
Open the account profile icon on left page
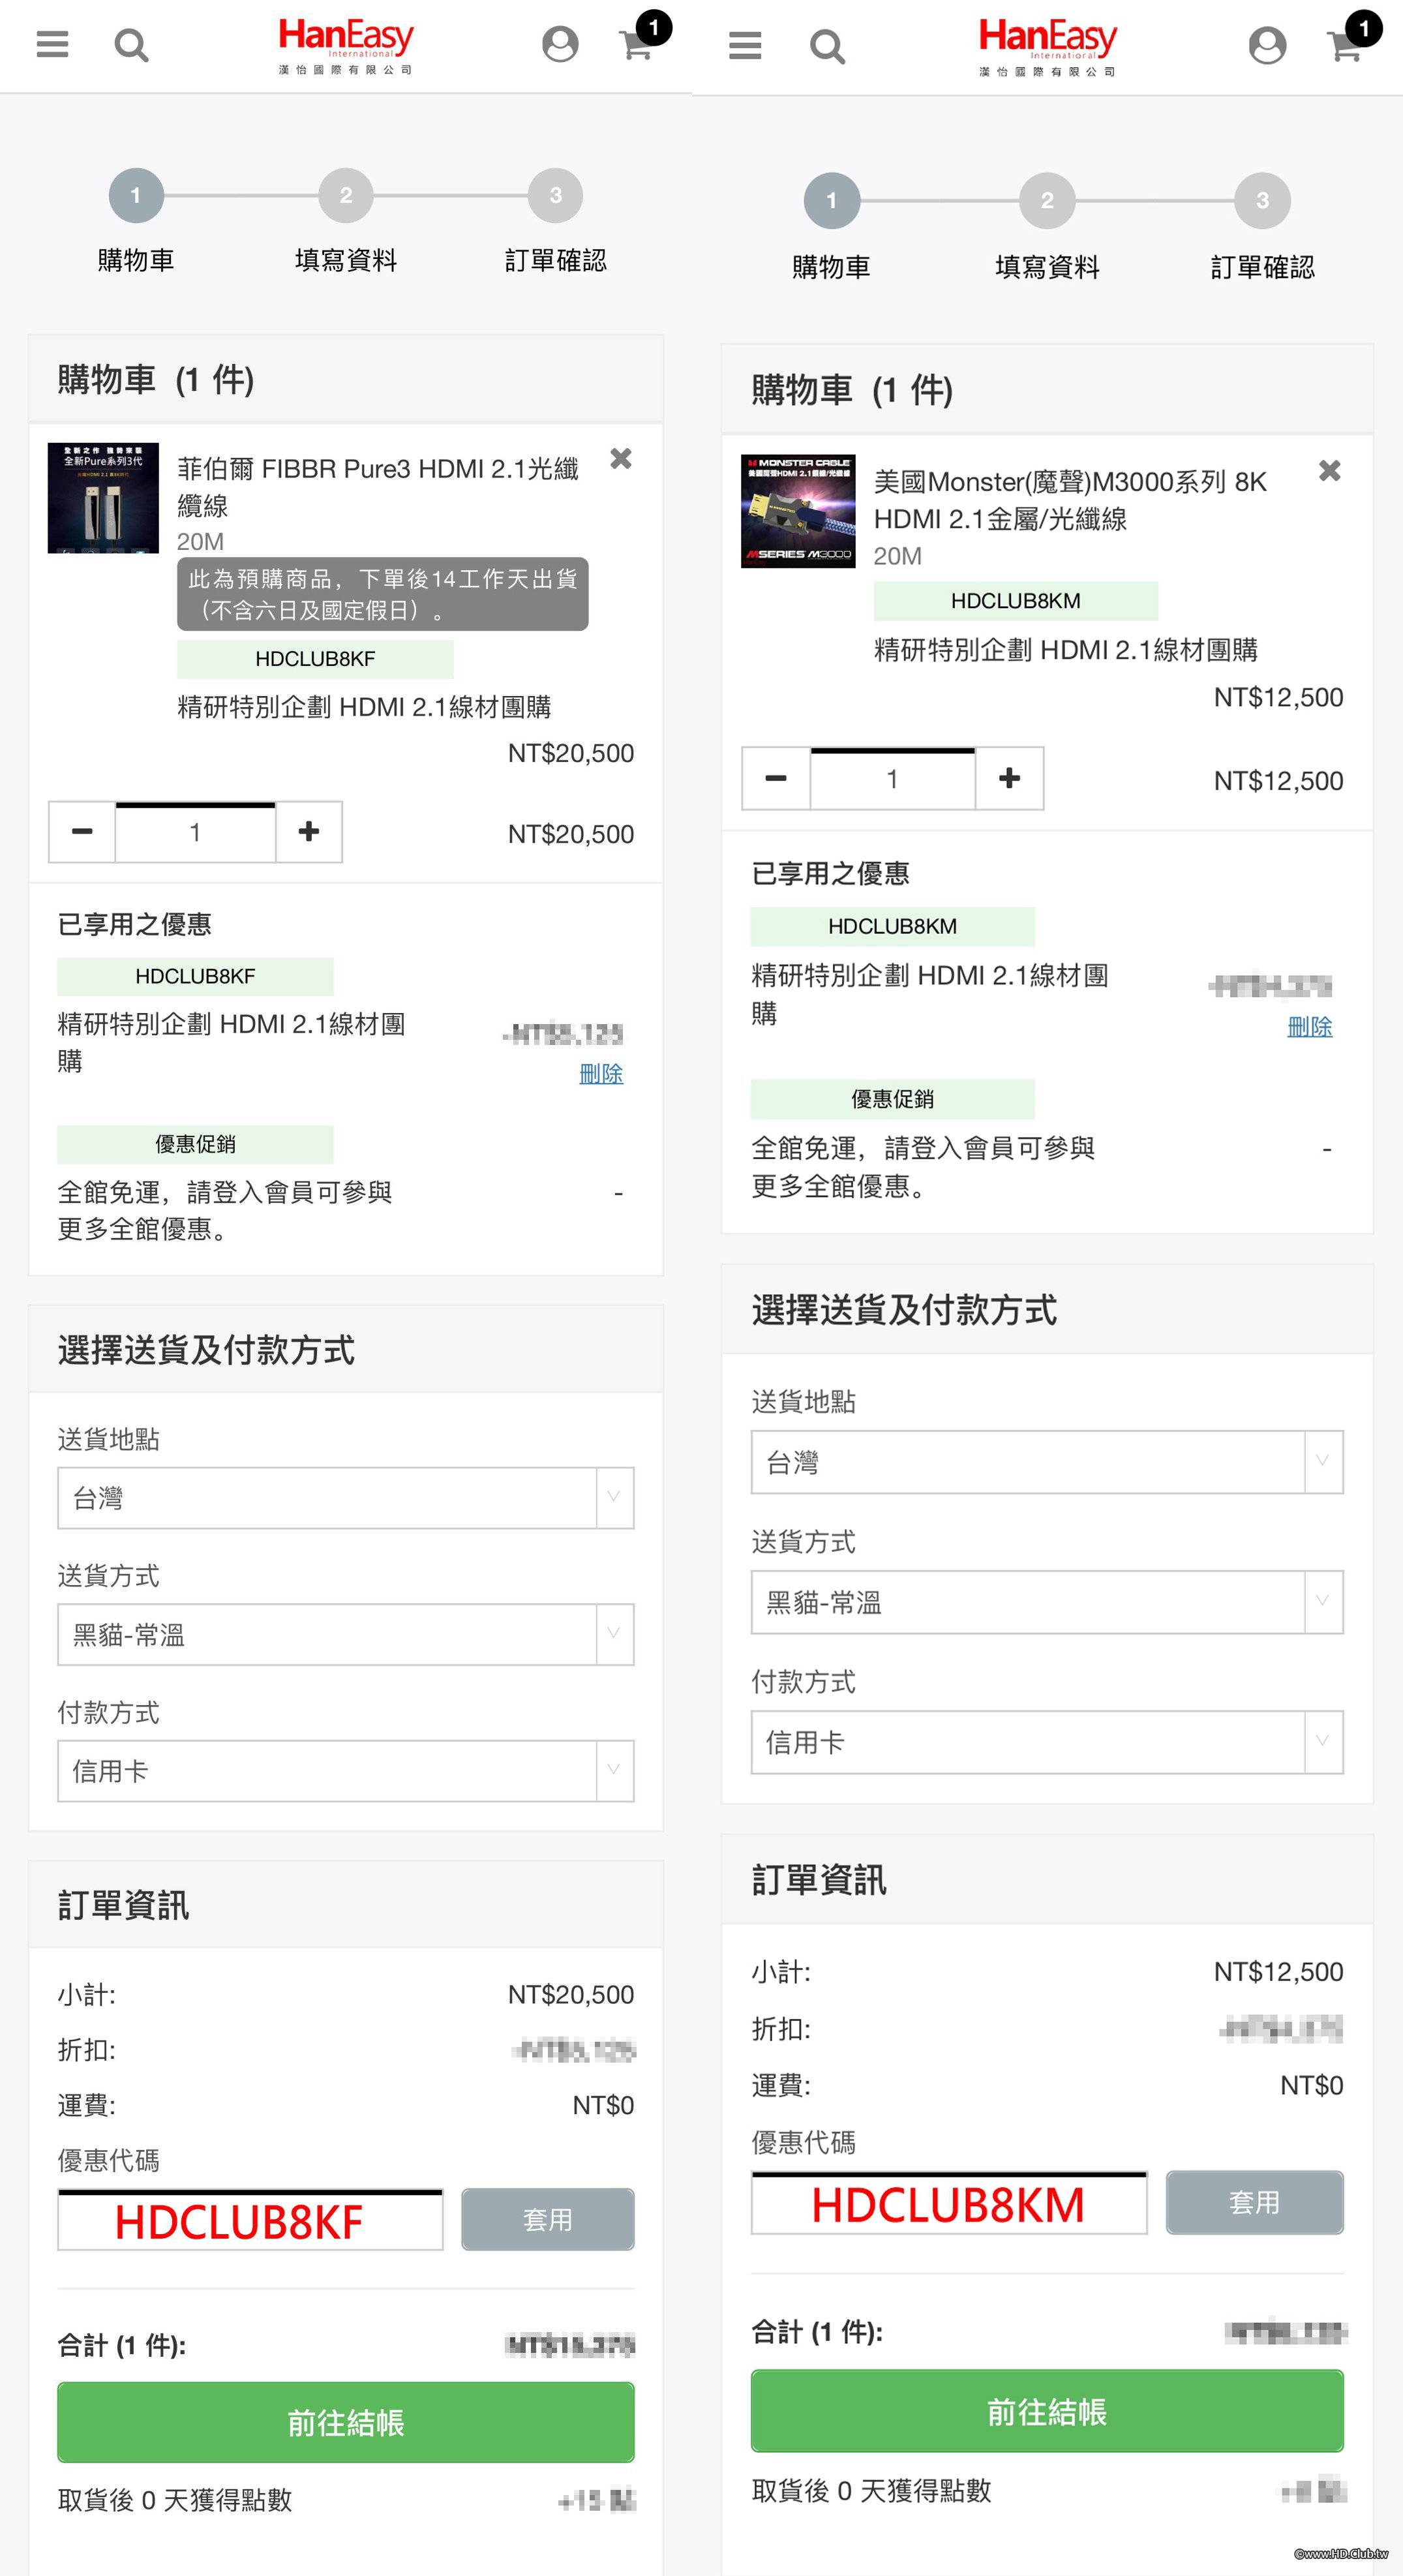pos(560,45)
